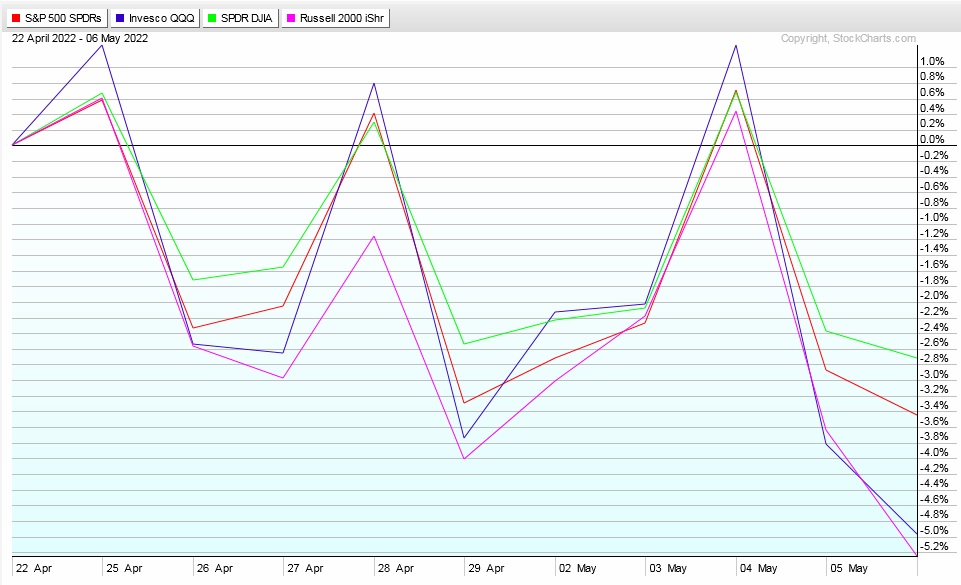Click the '-5.0%' y-axis label
The image size is (961, 585).
[x=934, y=530]
